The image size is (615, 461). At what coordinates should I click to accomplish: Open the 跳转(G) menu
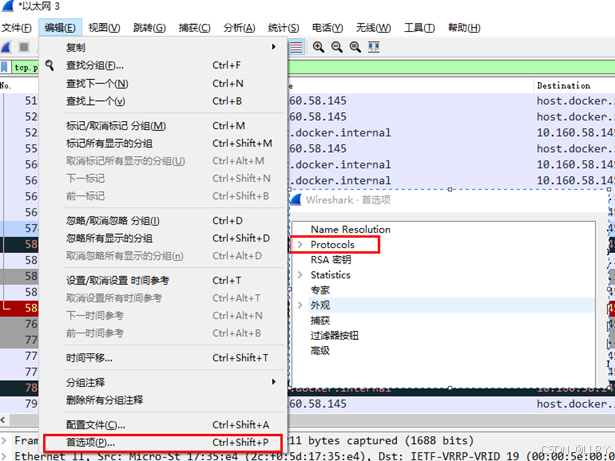[x=149, y=28]
